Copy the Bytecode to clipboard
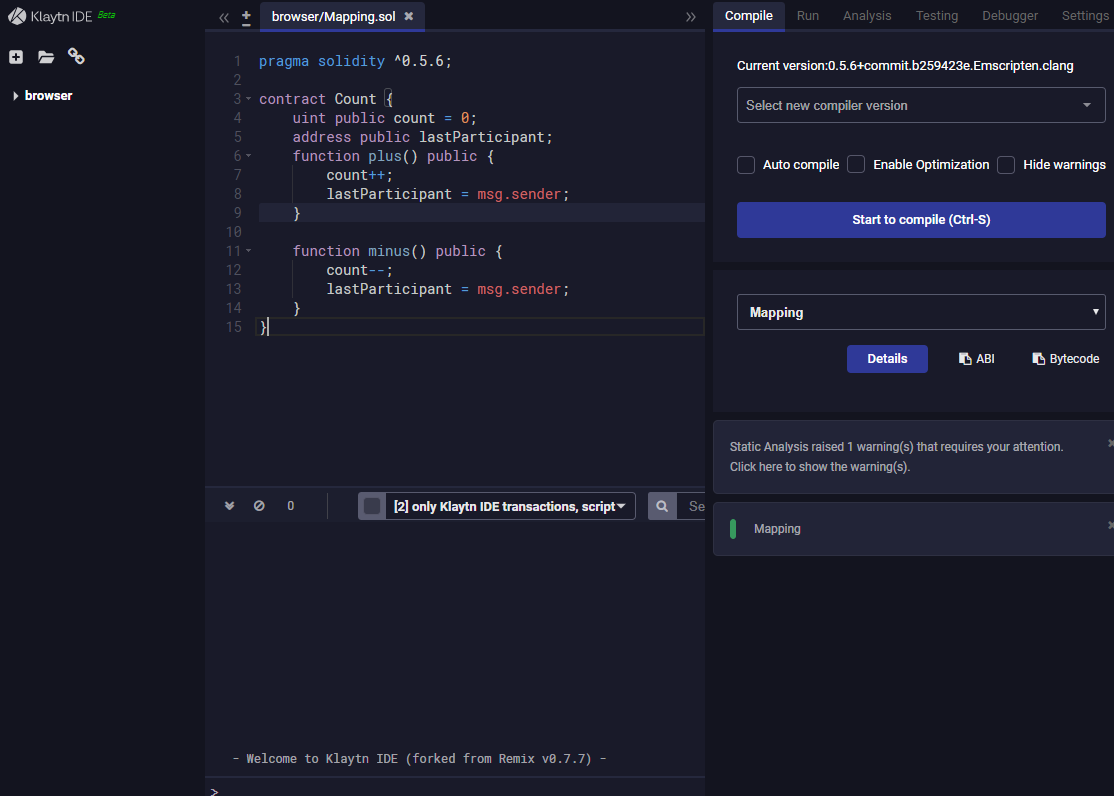 [x=1066, y=359]
